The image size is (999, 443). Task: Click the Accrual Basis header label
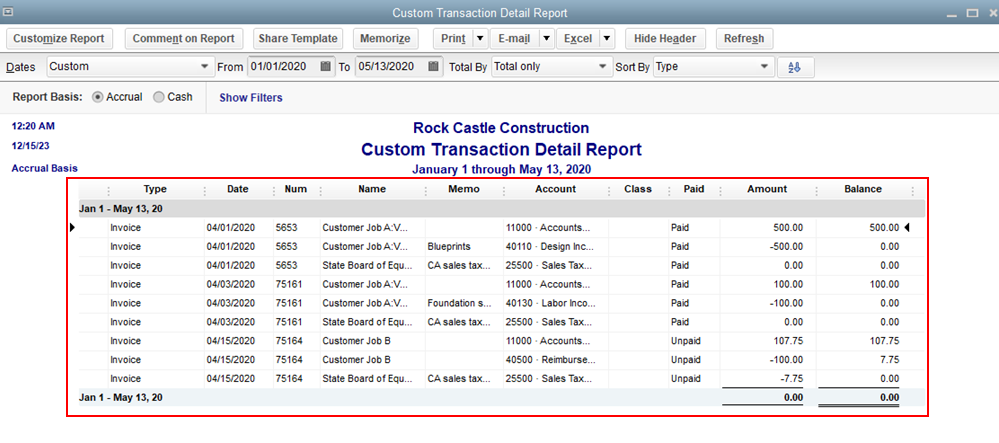tap(45, 169)
